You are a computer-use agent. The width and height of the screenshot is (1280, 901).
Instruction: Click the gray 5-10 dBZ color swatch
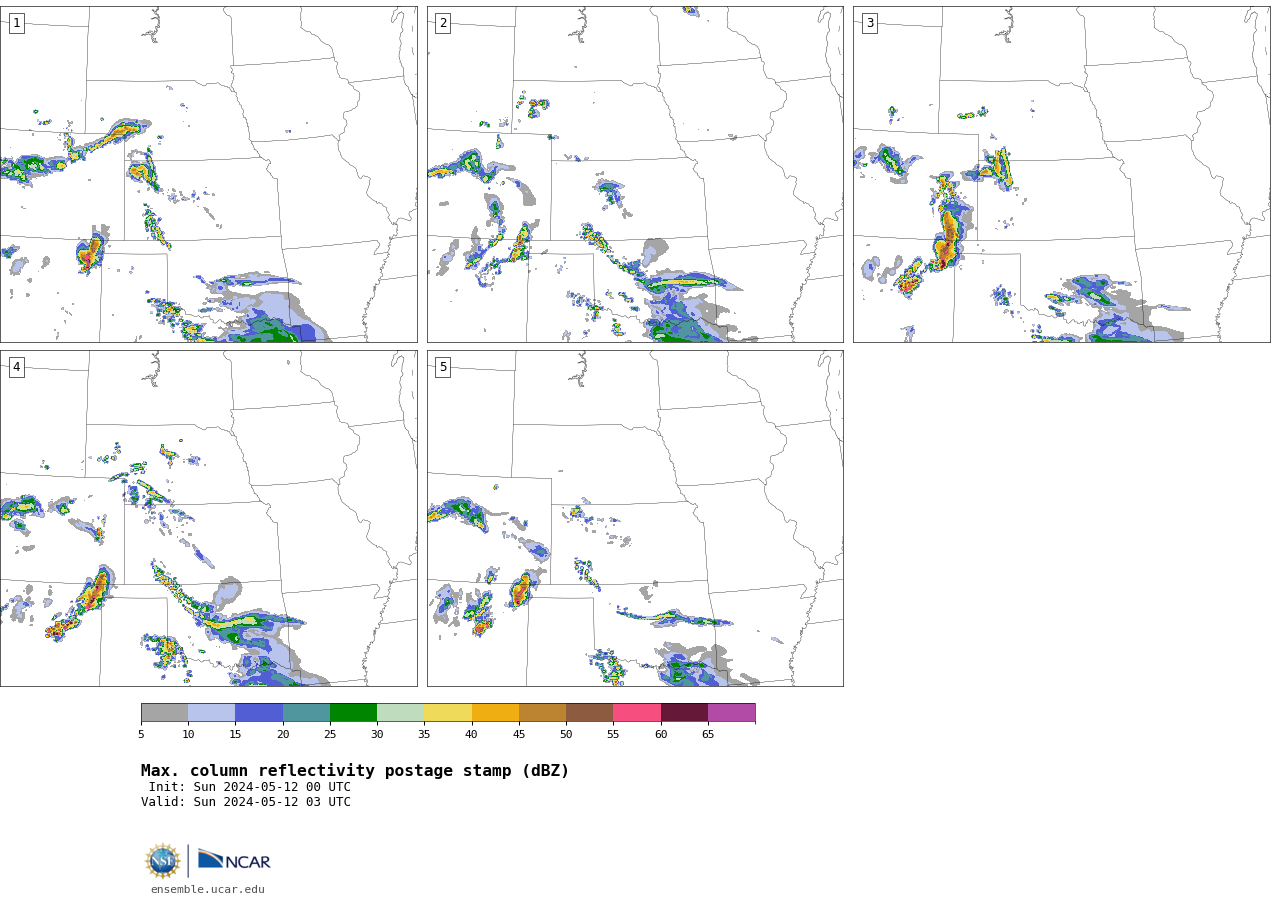coord(164,712)
